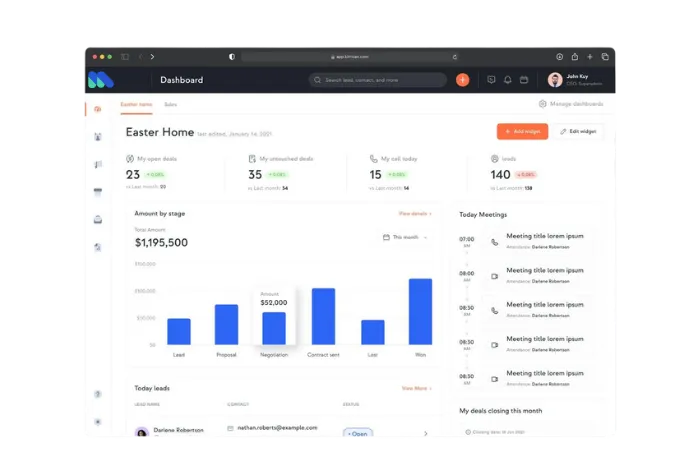Open the notifications bell icon

pyautogui.click(x=507, y=80)
